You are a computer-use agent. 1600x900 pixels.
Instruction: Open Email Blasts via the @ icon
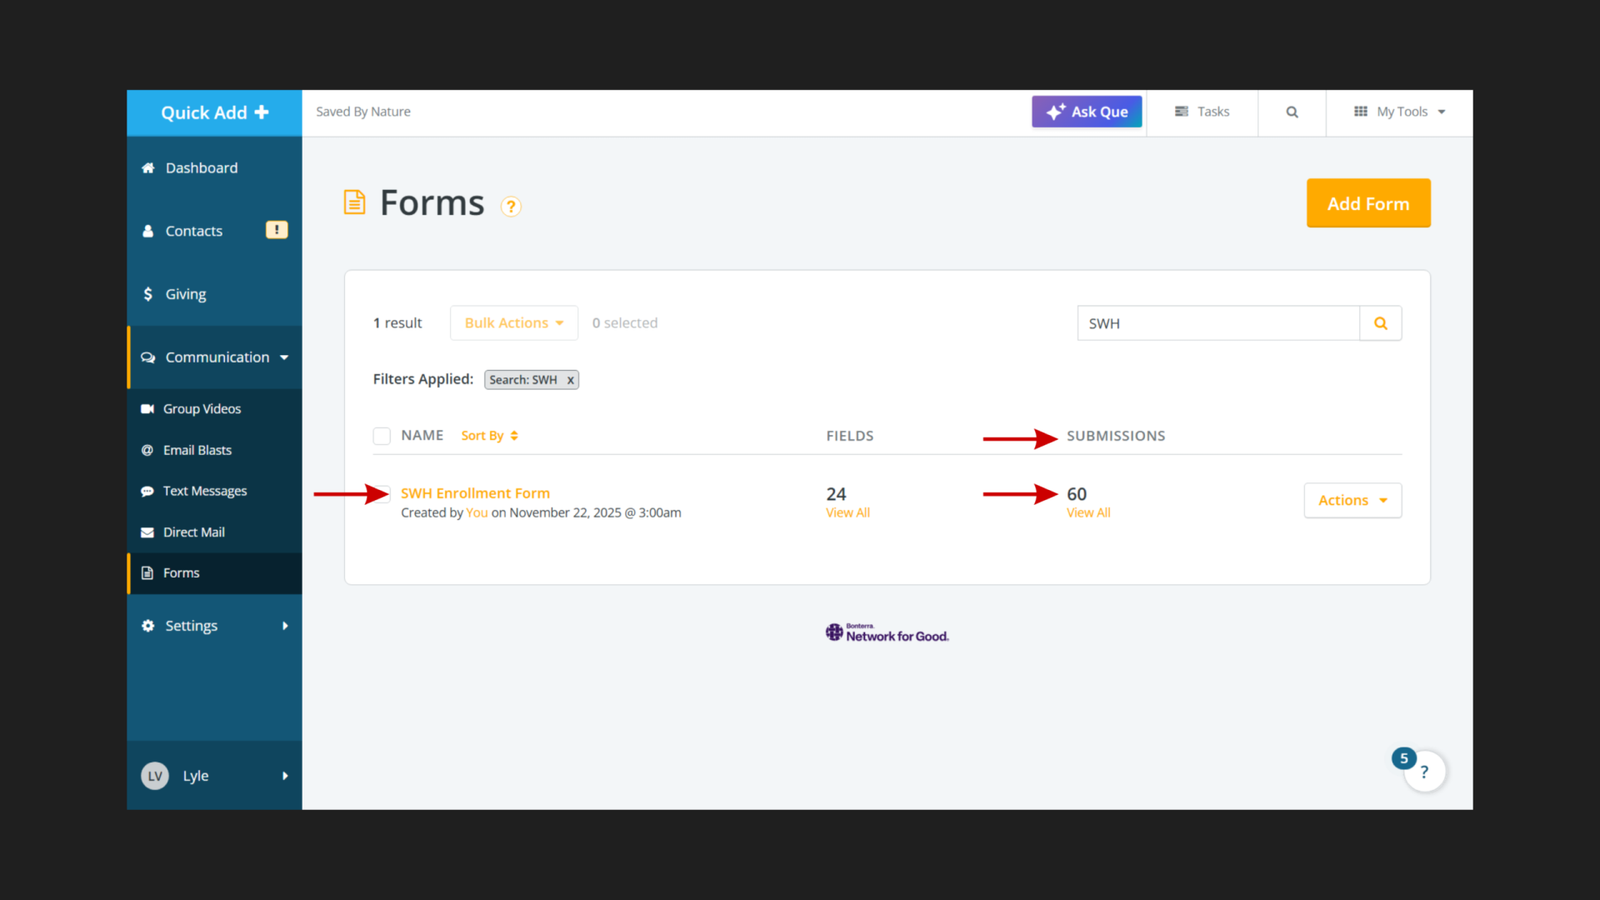coord(147,449)
